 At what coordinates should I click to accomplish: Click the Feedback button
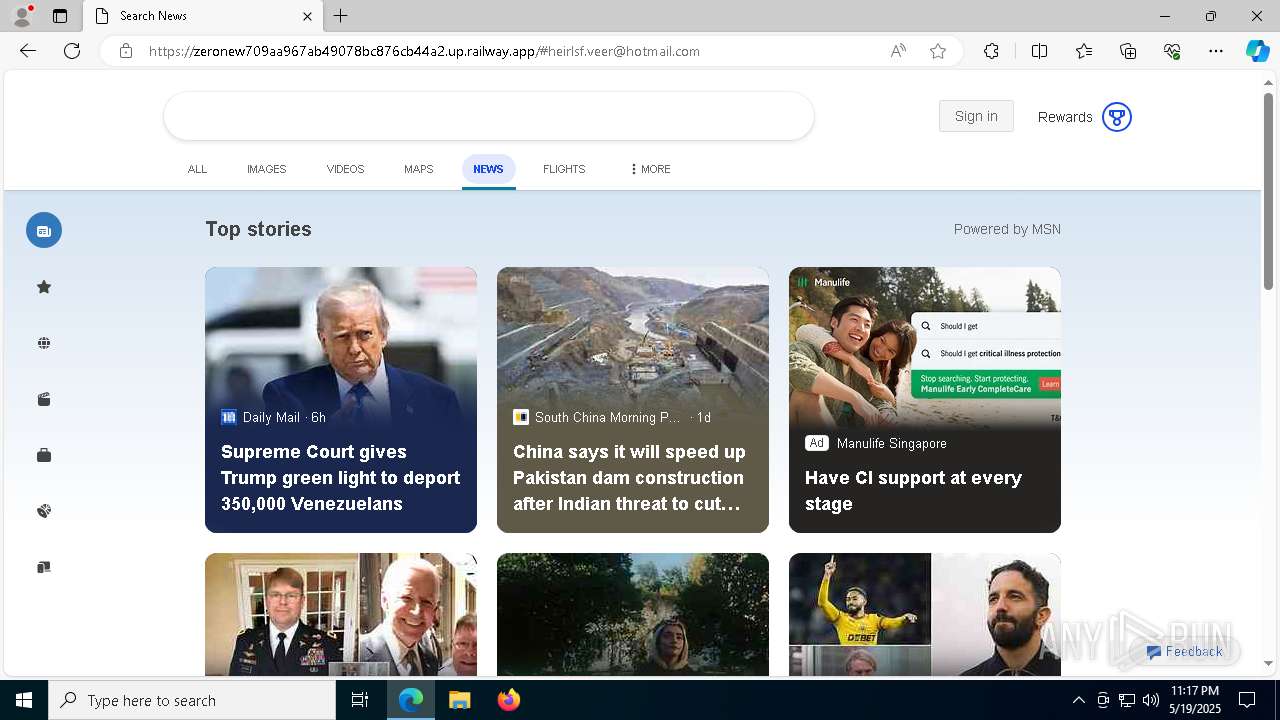[1185, 651]
